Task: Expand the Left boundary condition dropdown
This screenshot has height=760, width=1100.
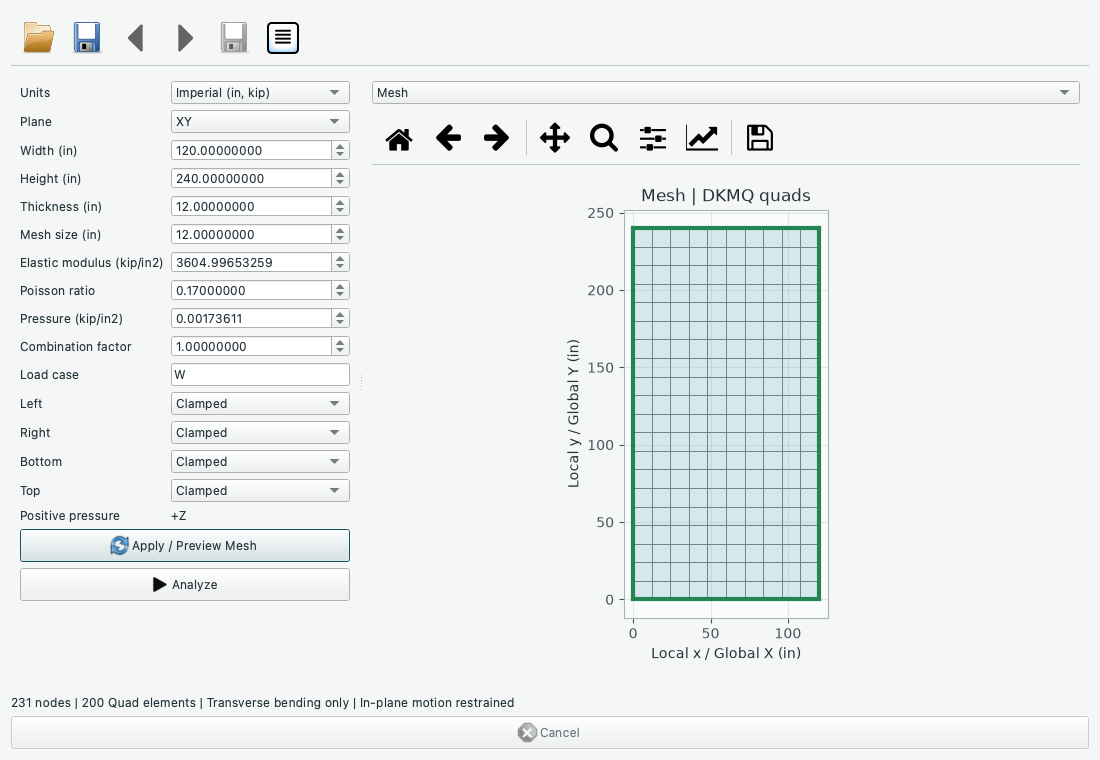Action: click(260, 404)
